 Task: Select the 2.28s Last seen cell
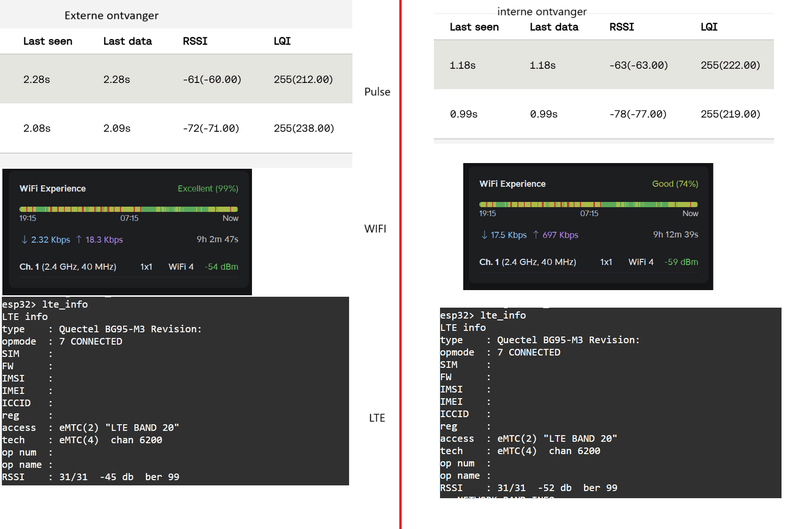tap(36, 80)
